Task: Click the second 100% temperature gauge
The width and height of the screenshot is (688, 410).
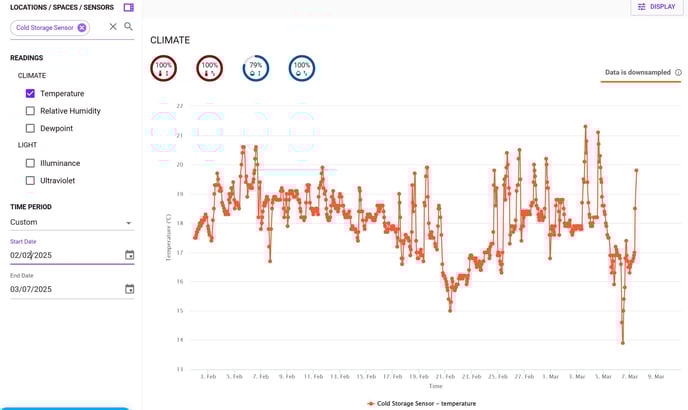Action: click(x=210, y=68)
